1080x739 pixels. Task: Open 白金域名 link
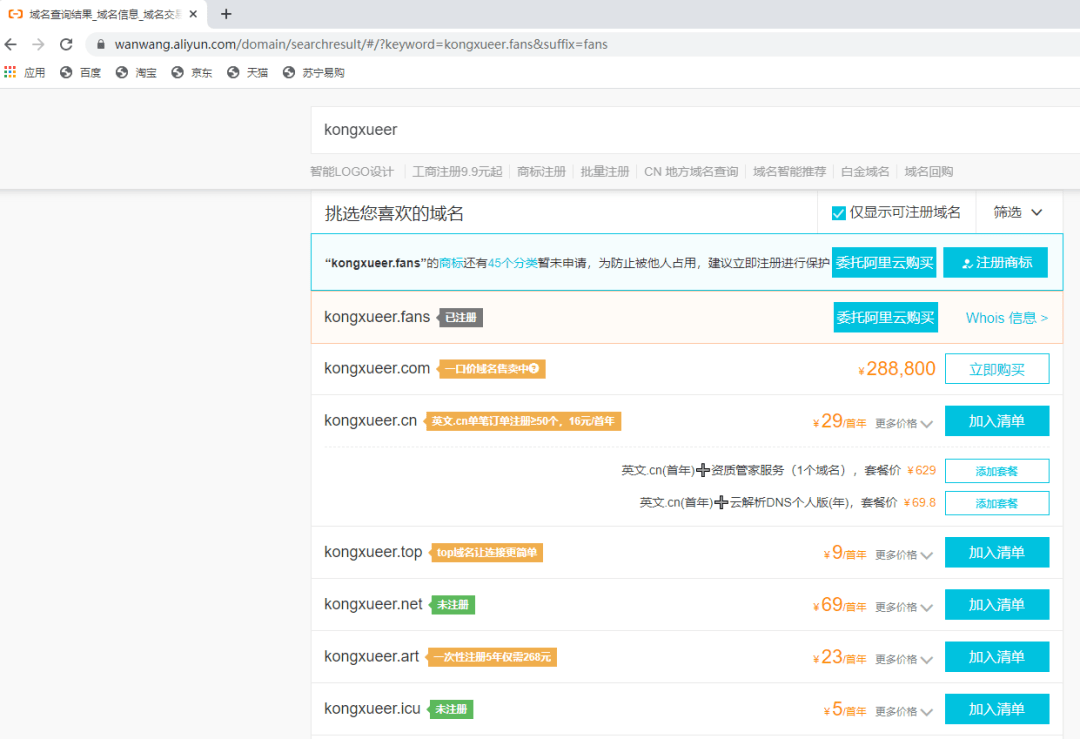point(865,171)
